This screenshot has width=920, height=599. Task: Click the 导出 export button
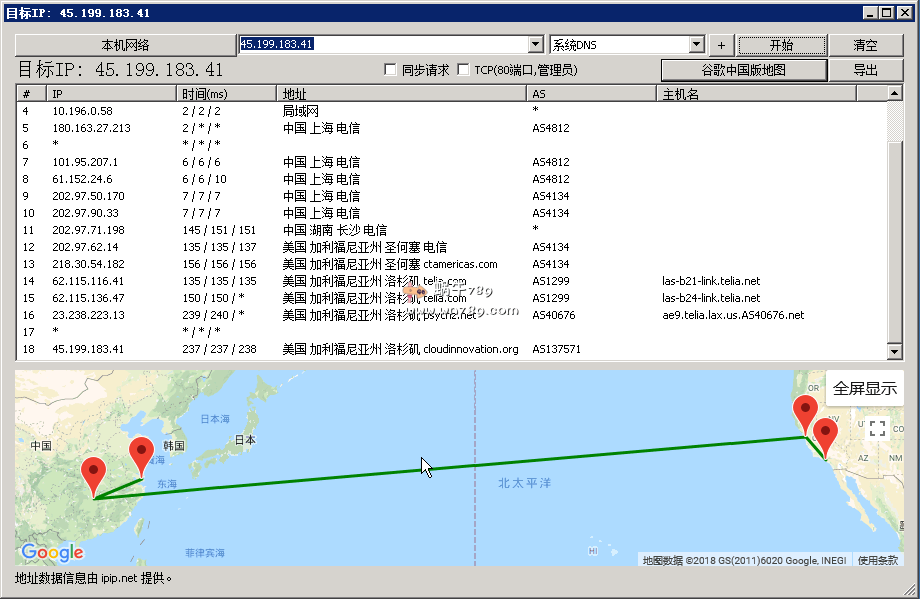pyautogui.click(x=865, y=70)
